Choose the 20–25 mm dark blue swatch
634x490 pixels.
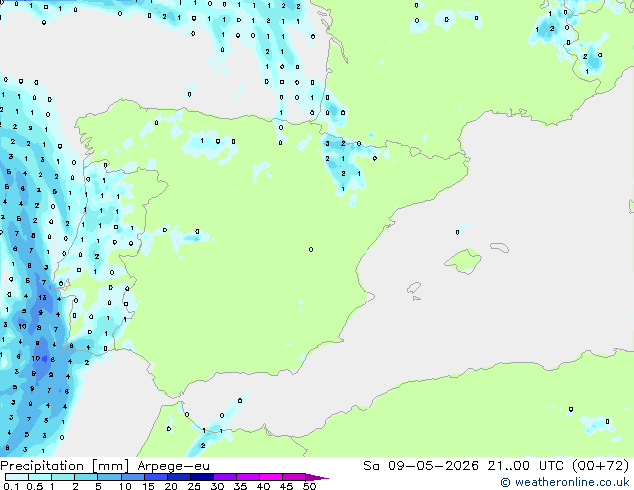178,477
